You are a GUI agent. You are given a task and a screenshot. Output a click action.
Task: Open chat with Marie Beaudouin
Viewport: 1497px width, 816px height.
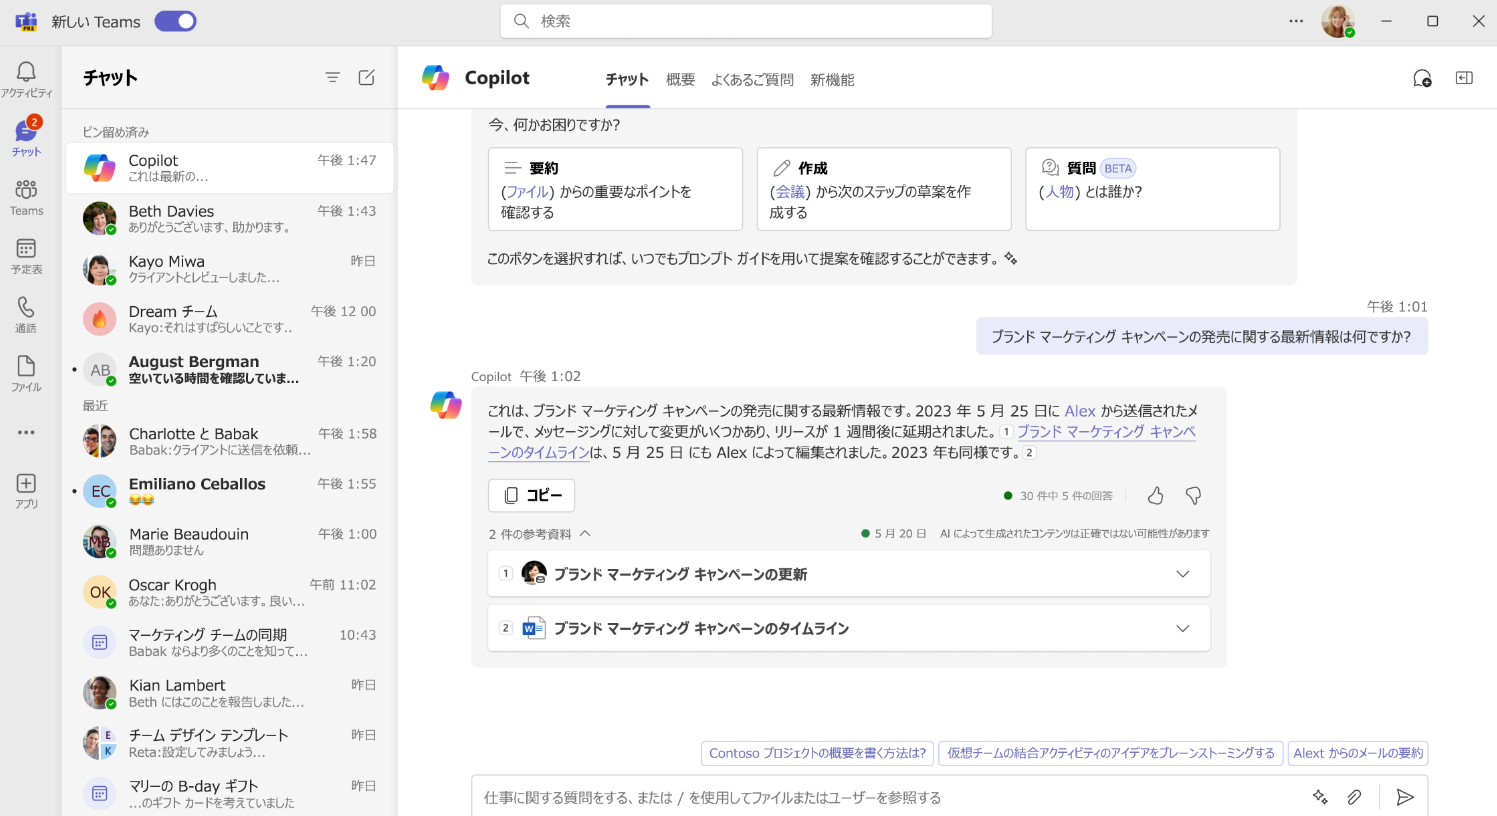230,541
